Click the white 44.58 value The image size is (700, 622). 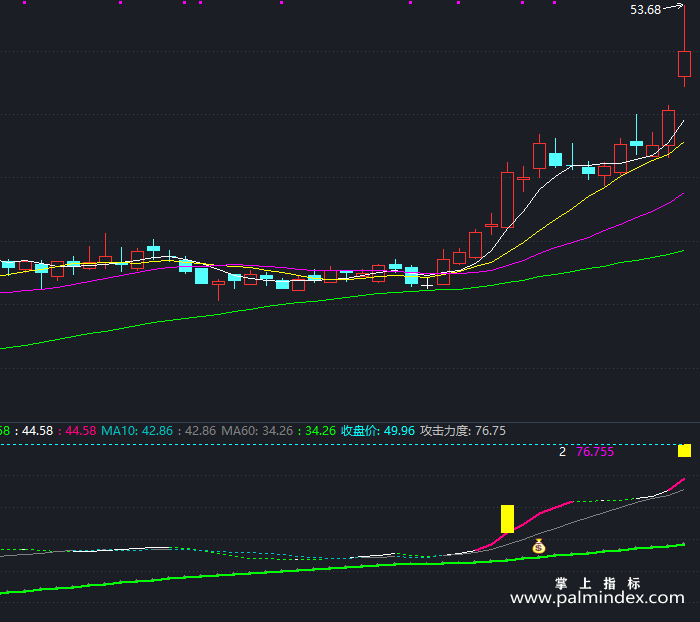[x=38, y=431]
